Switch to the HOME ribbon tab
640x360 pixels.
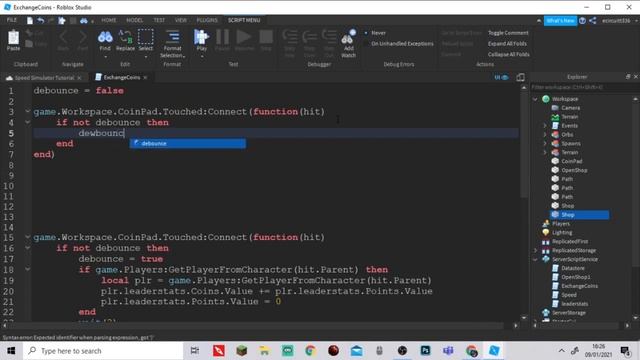pyautogui.click(x=109, y=20)
